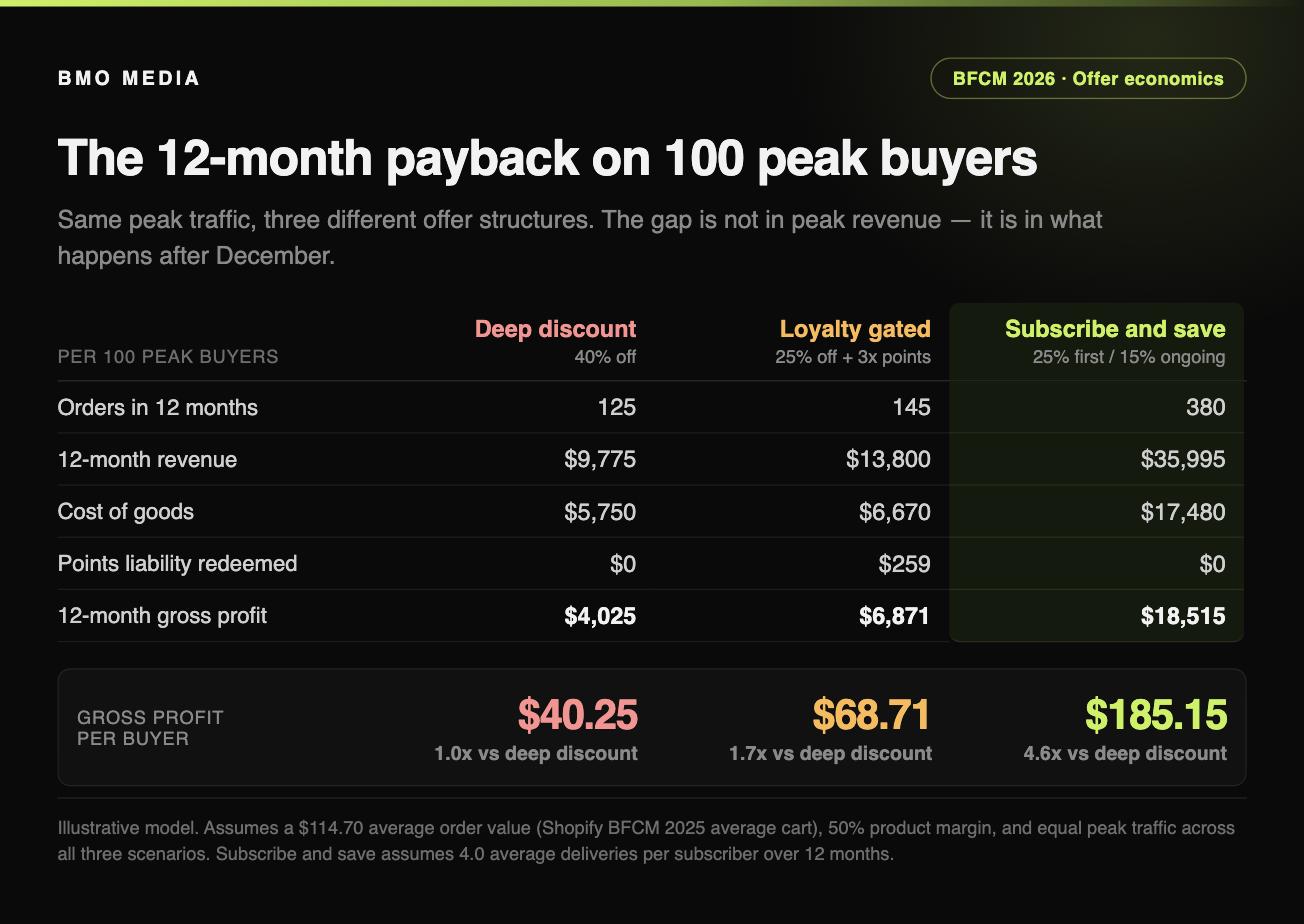Click the $40.25 per buyer figure
This screenshot has width=1304, height=924.
[578, 714]
